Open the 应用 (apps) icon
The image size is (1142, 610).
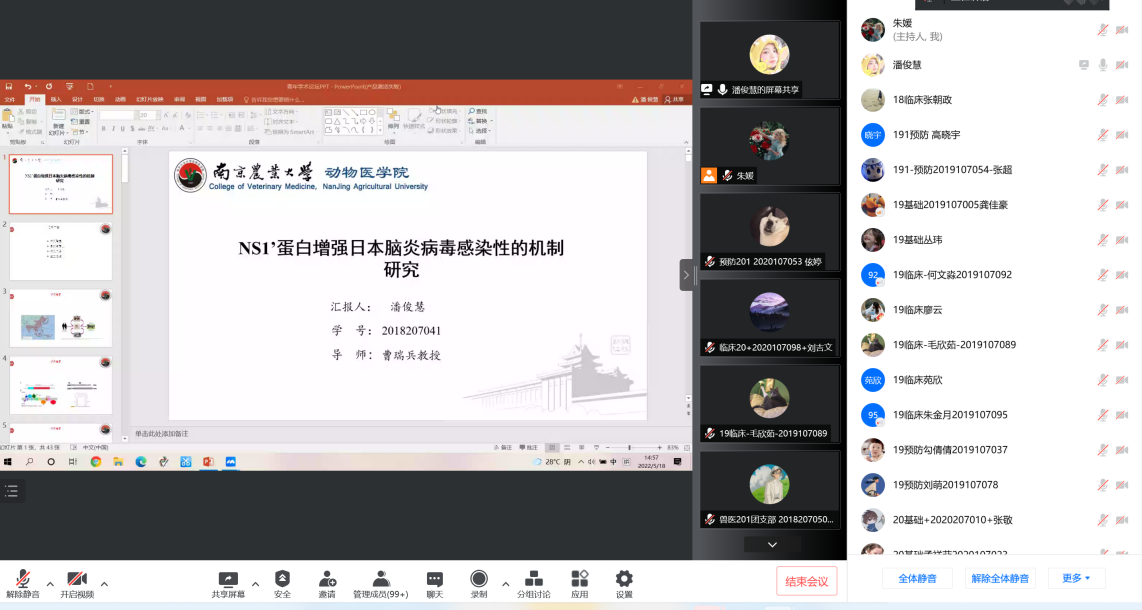(x=580, y=583)
